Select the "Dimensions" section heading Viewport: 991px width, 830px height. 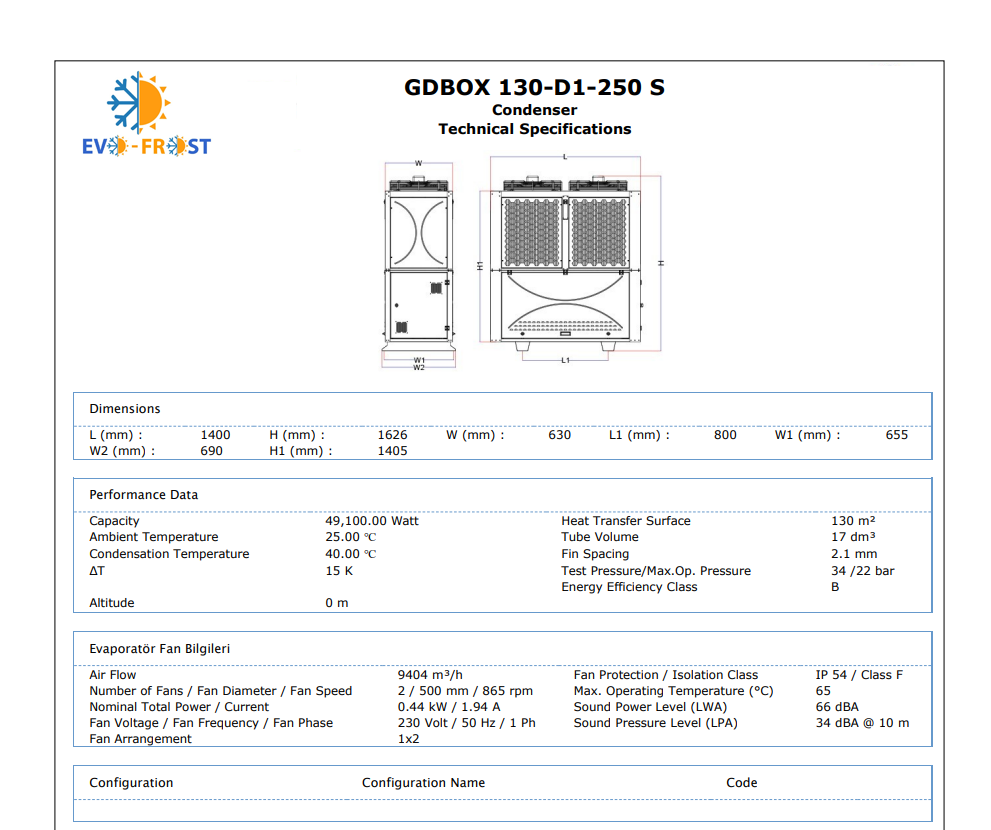[x=125, y=409]
